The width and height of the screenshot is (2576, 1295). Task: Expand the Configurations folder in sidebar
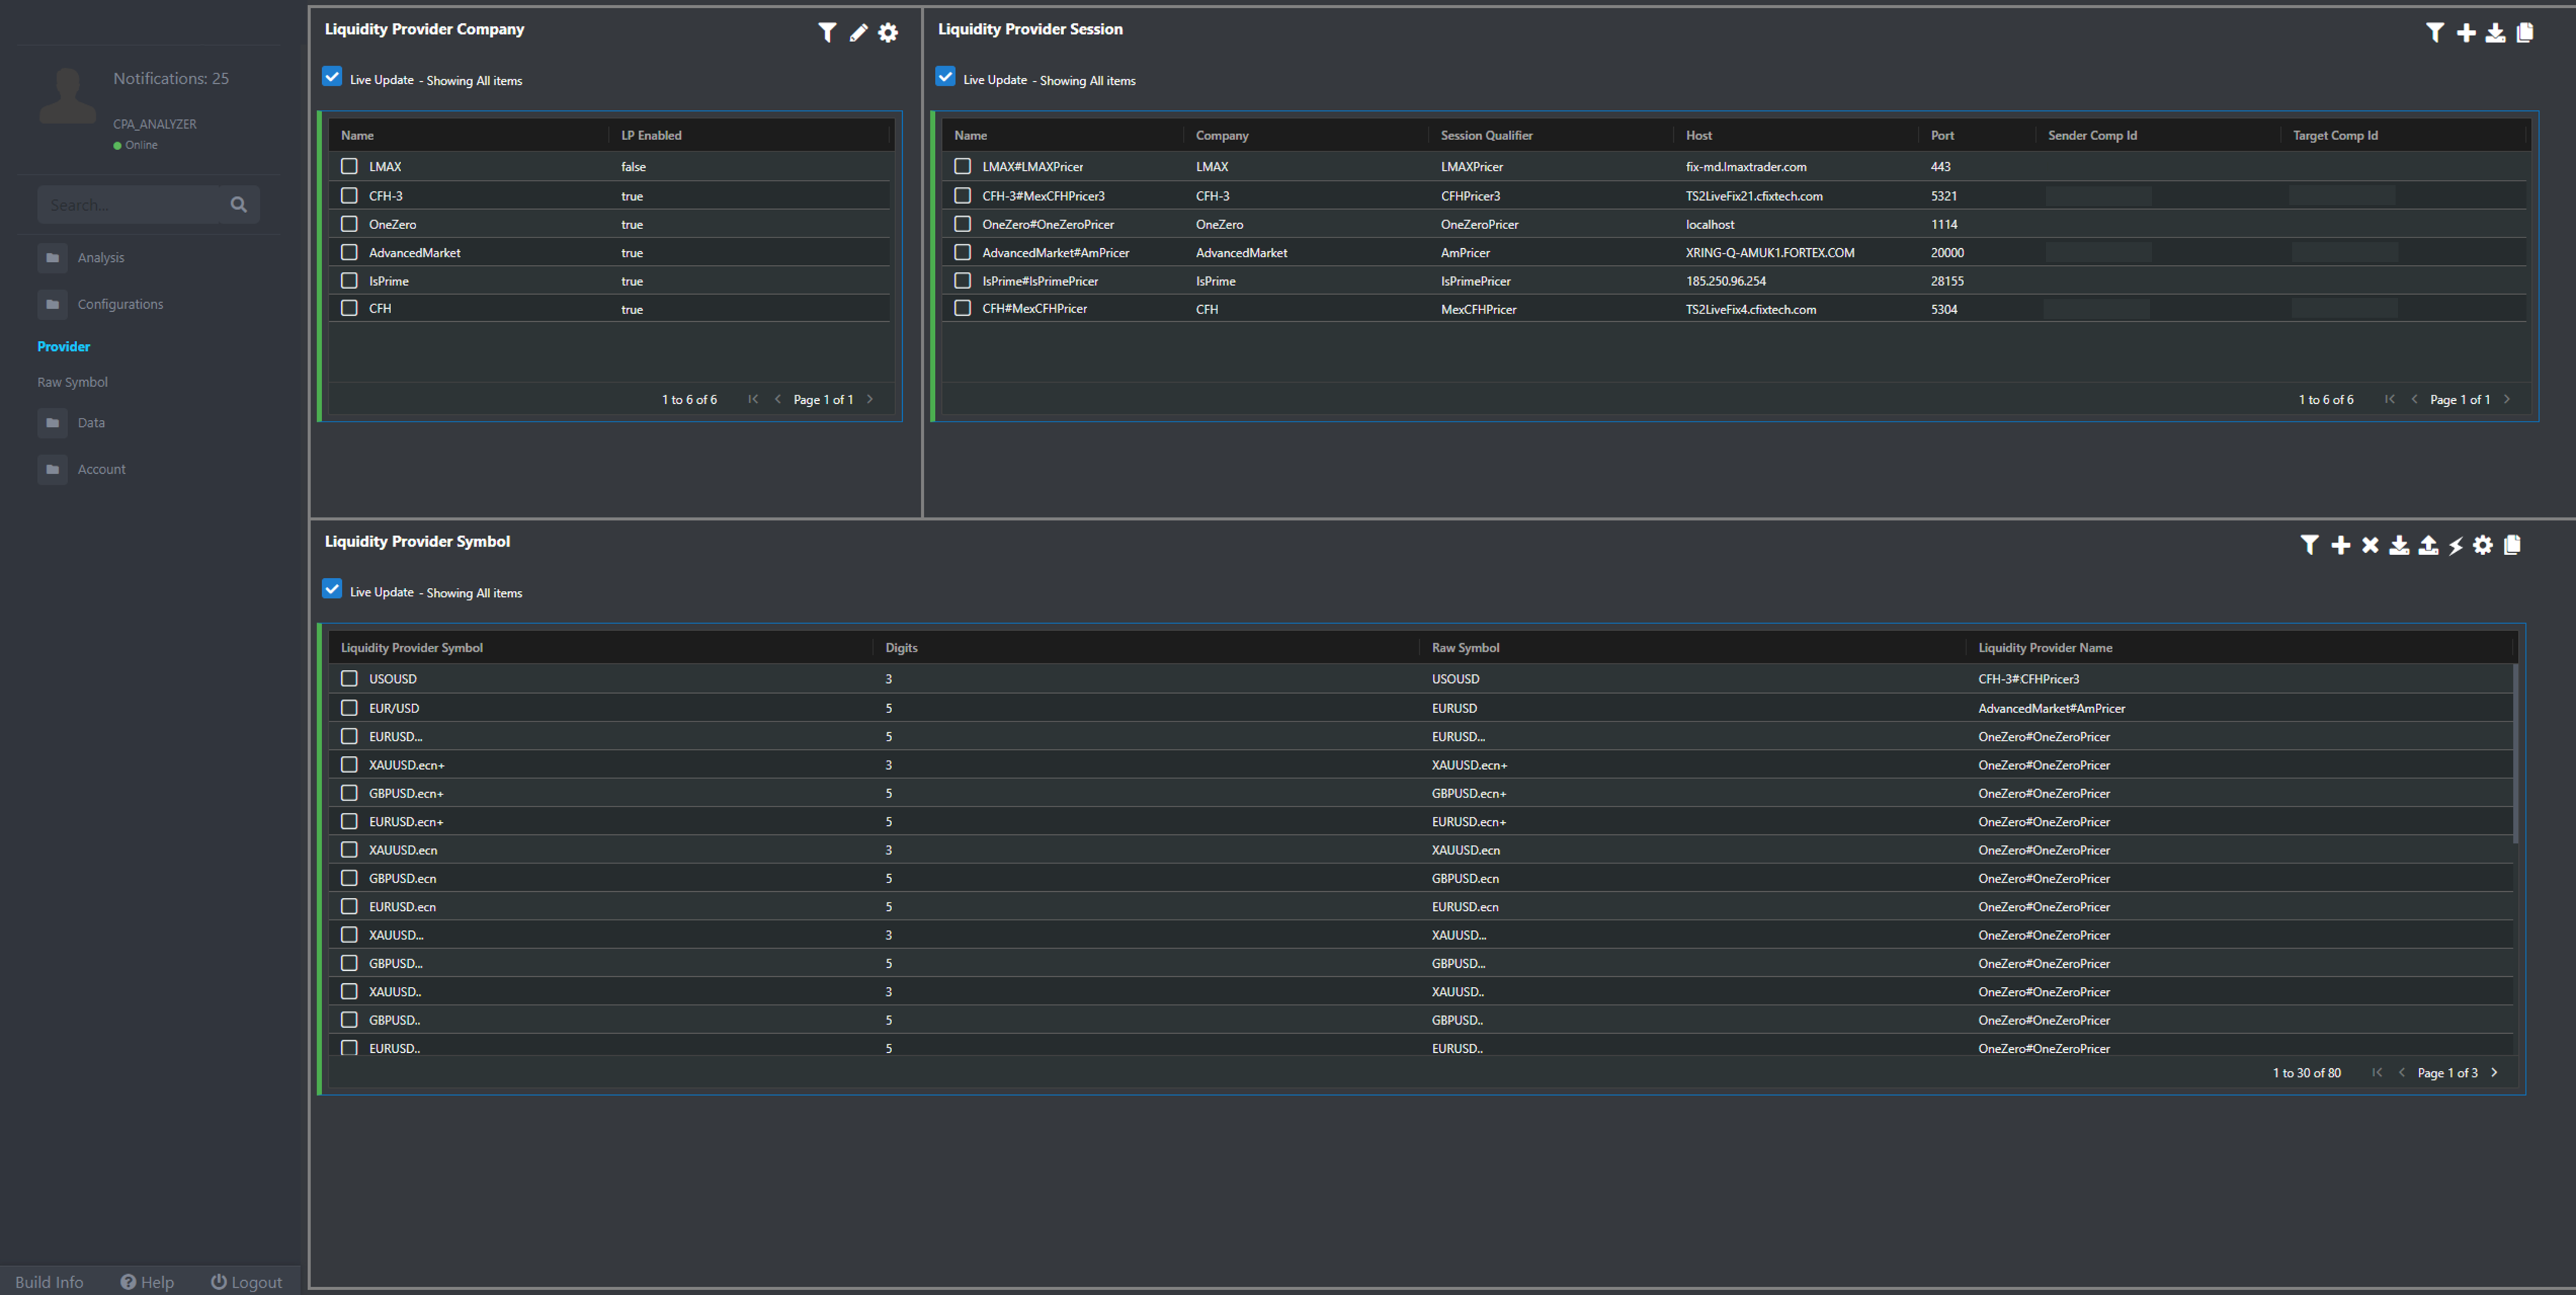point(120,304)
